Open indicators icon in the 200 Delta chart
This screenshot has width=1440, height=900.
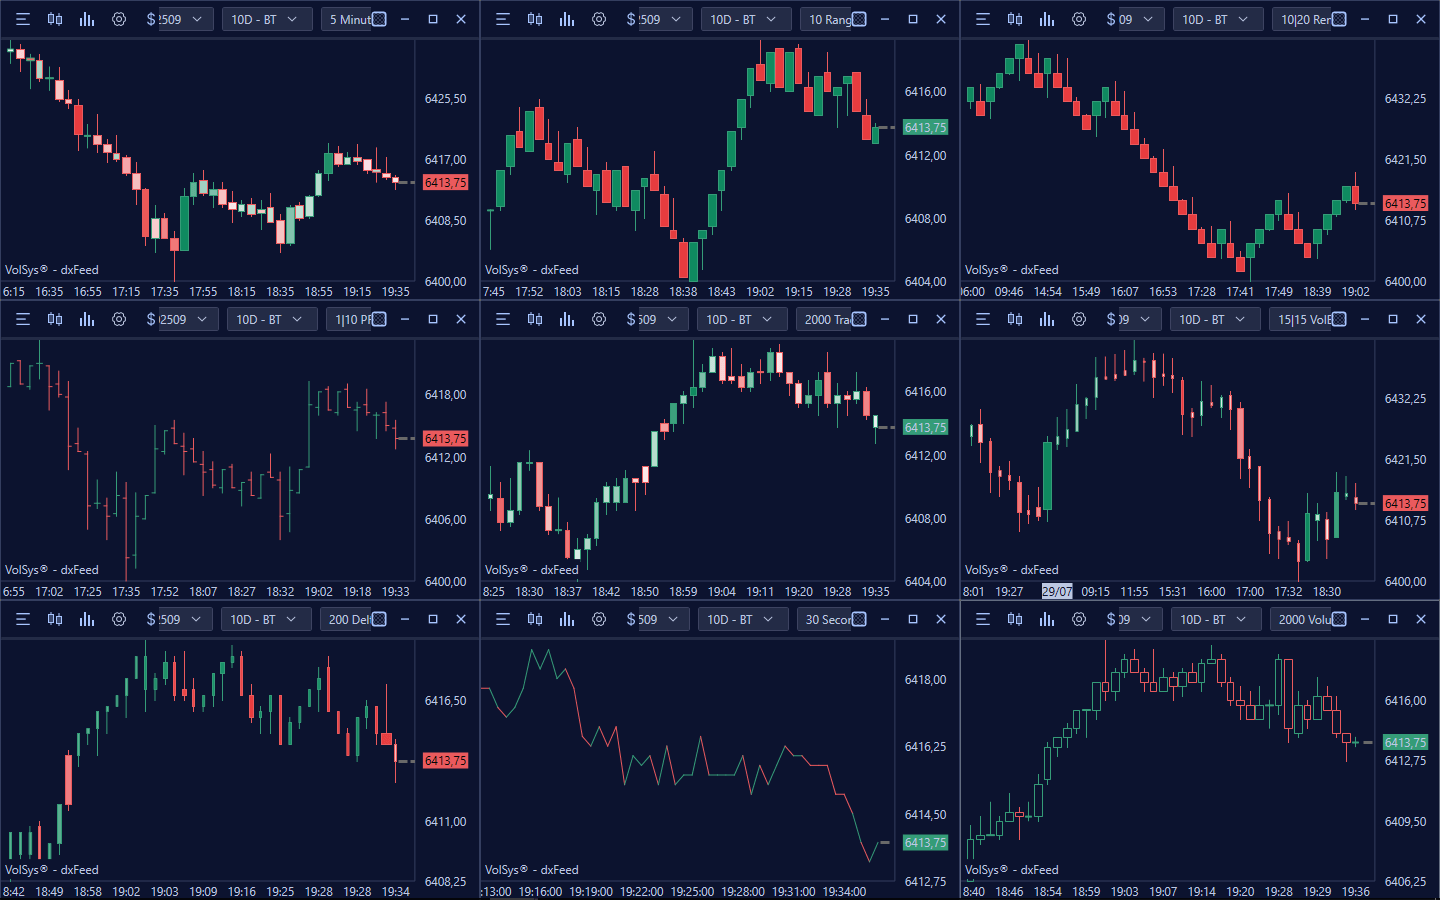point(87,619)
